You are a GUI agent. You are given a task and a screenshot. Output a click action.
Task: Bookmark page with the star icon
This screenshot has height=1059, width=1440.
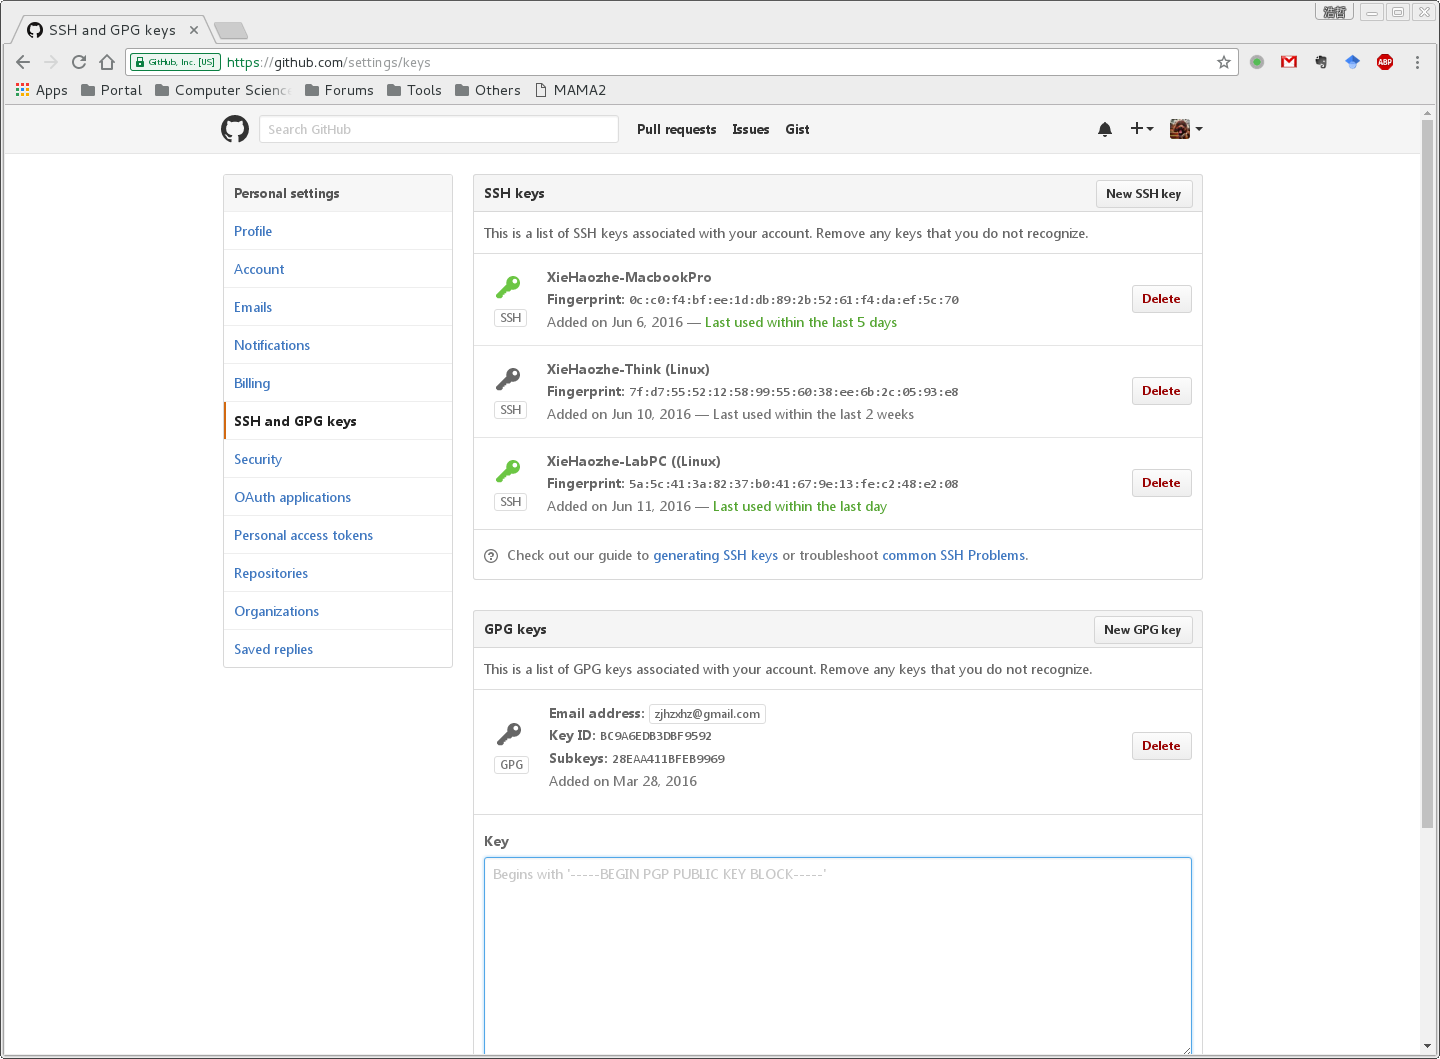click(x=1223, y=62)
